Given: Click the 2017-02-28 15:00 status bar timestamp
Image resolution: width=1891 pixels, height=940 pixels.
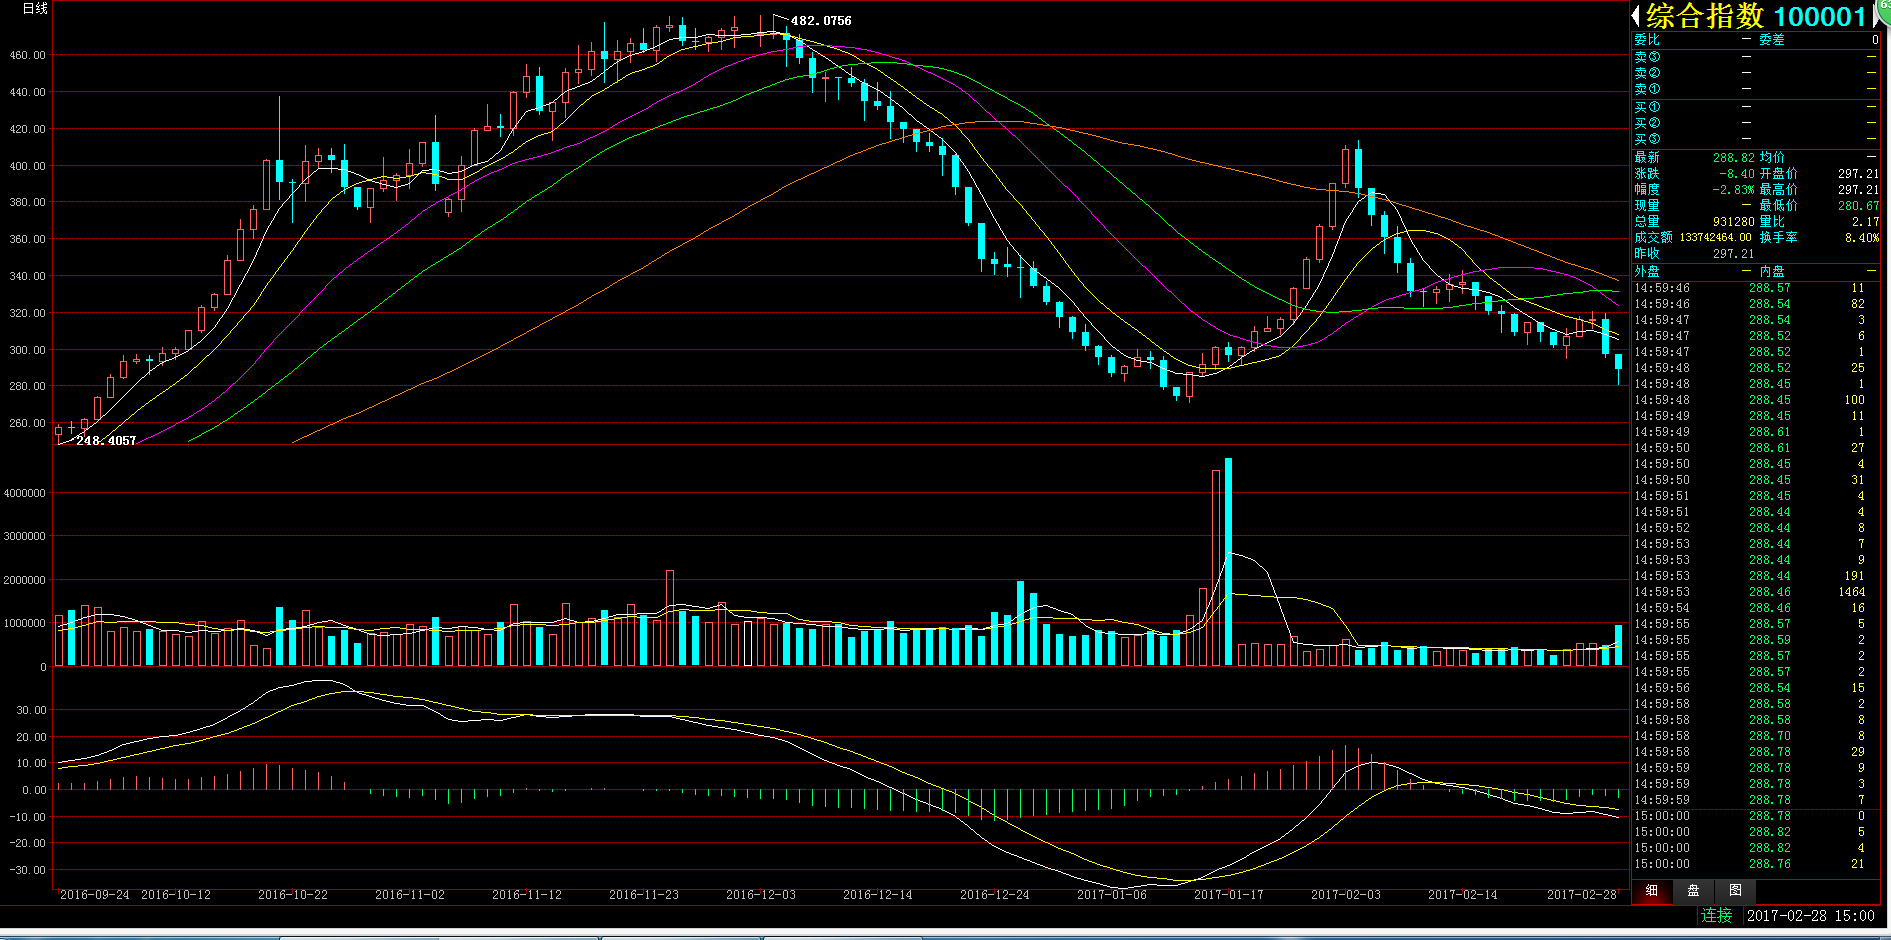Looking at the screenshot, I should click(1810, 916).
